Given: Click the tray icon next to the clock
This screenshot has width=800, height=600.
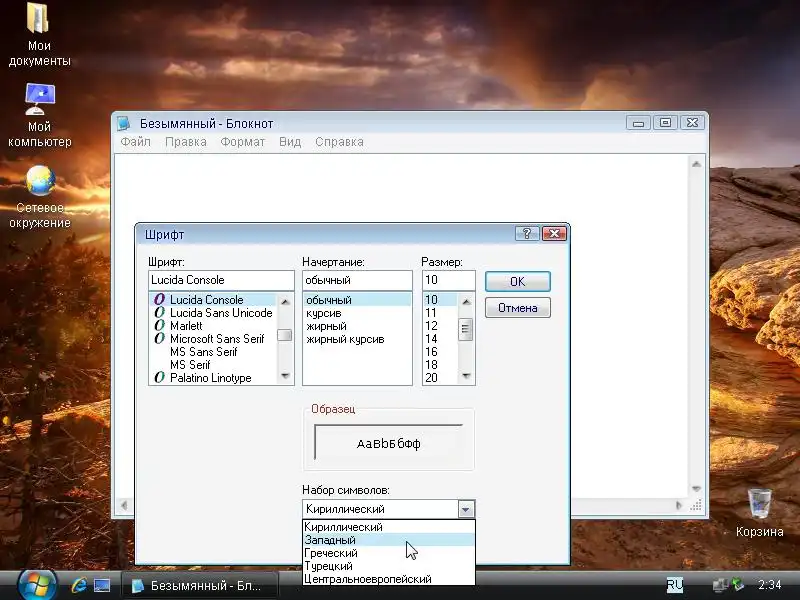Looking at the screenshot, I should tap(738, 584).
